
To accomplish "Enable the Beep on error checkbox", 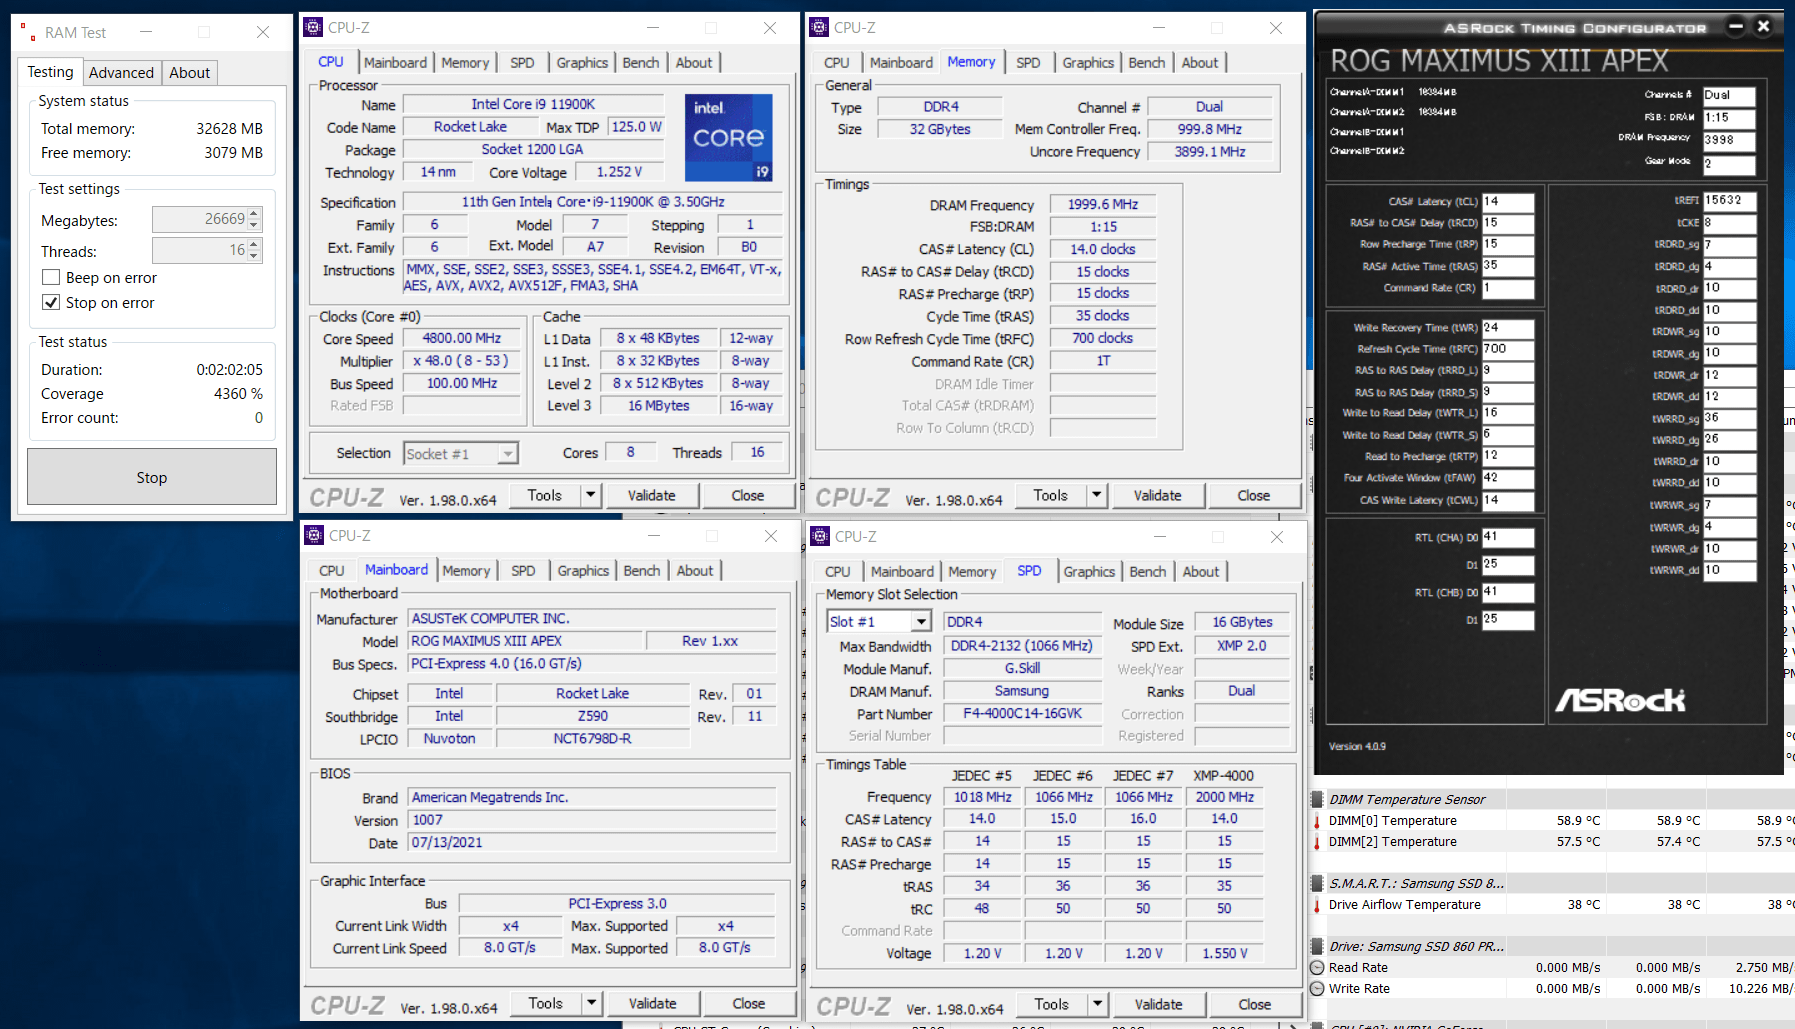I will [x=51, y=277].
